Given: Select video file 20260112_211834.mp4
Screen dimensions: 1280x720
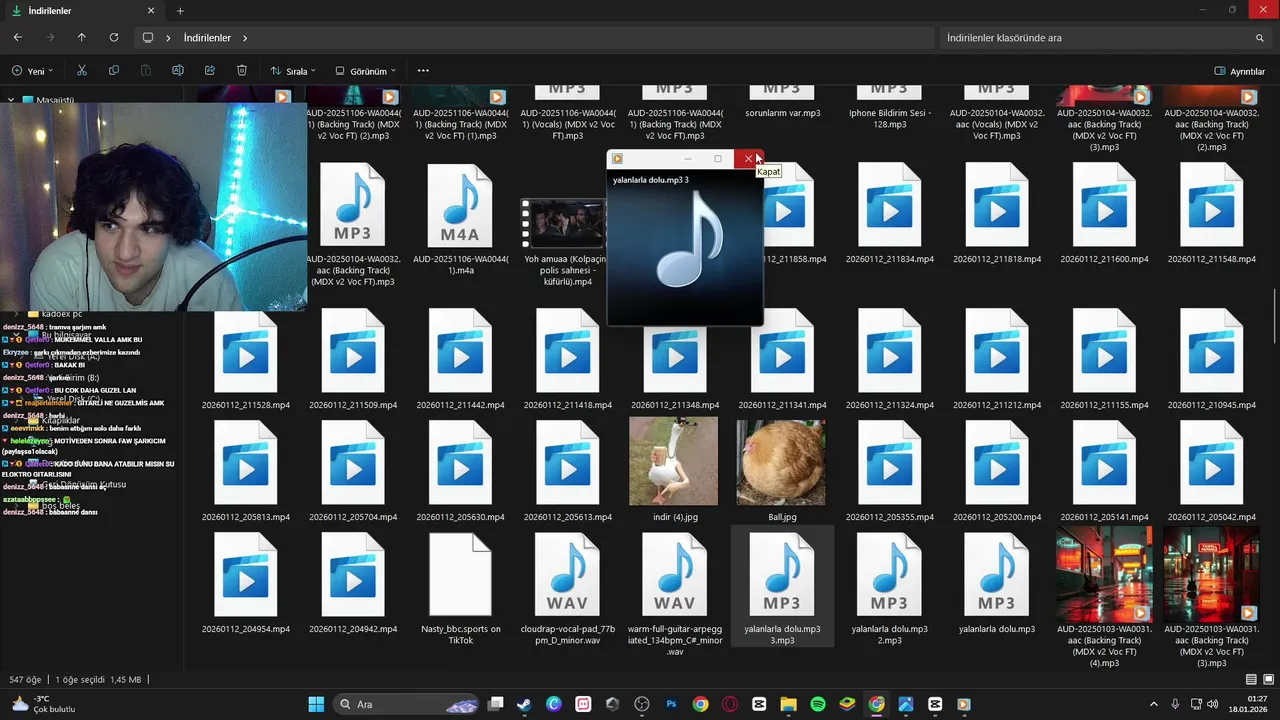Looking at the screenshot, I should pyautogui.click(x=889, y=207).
